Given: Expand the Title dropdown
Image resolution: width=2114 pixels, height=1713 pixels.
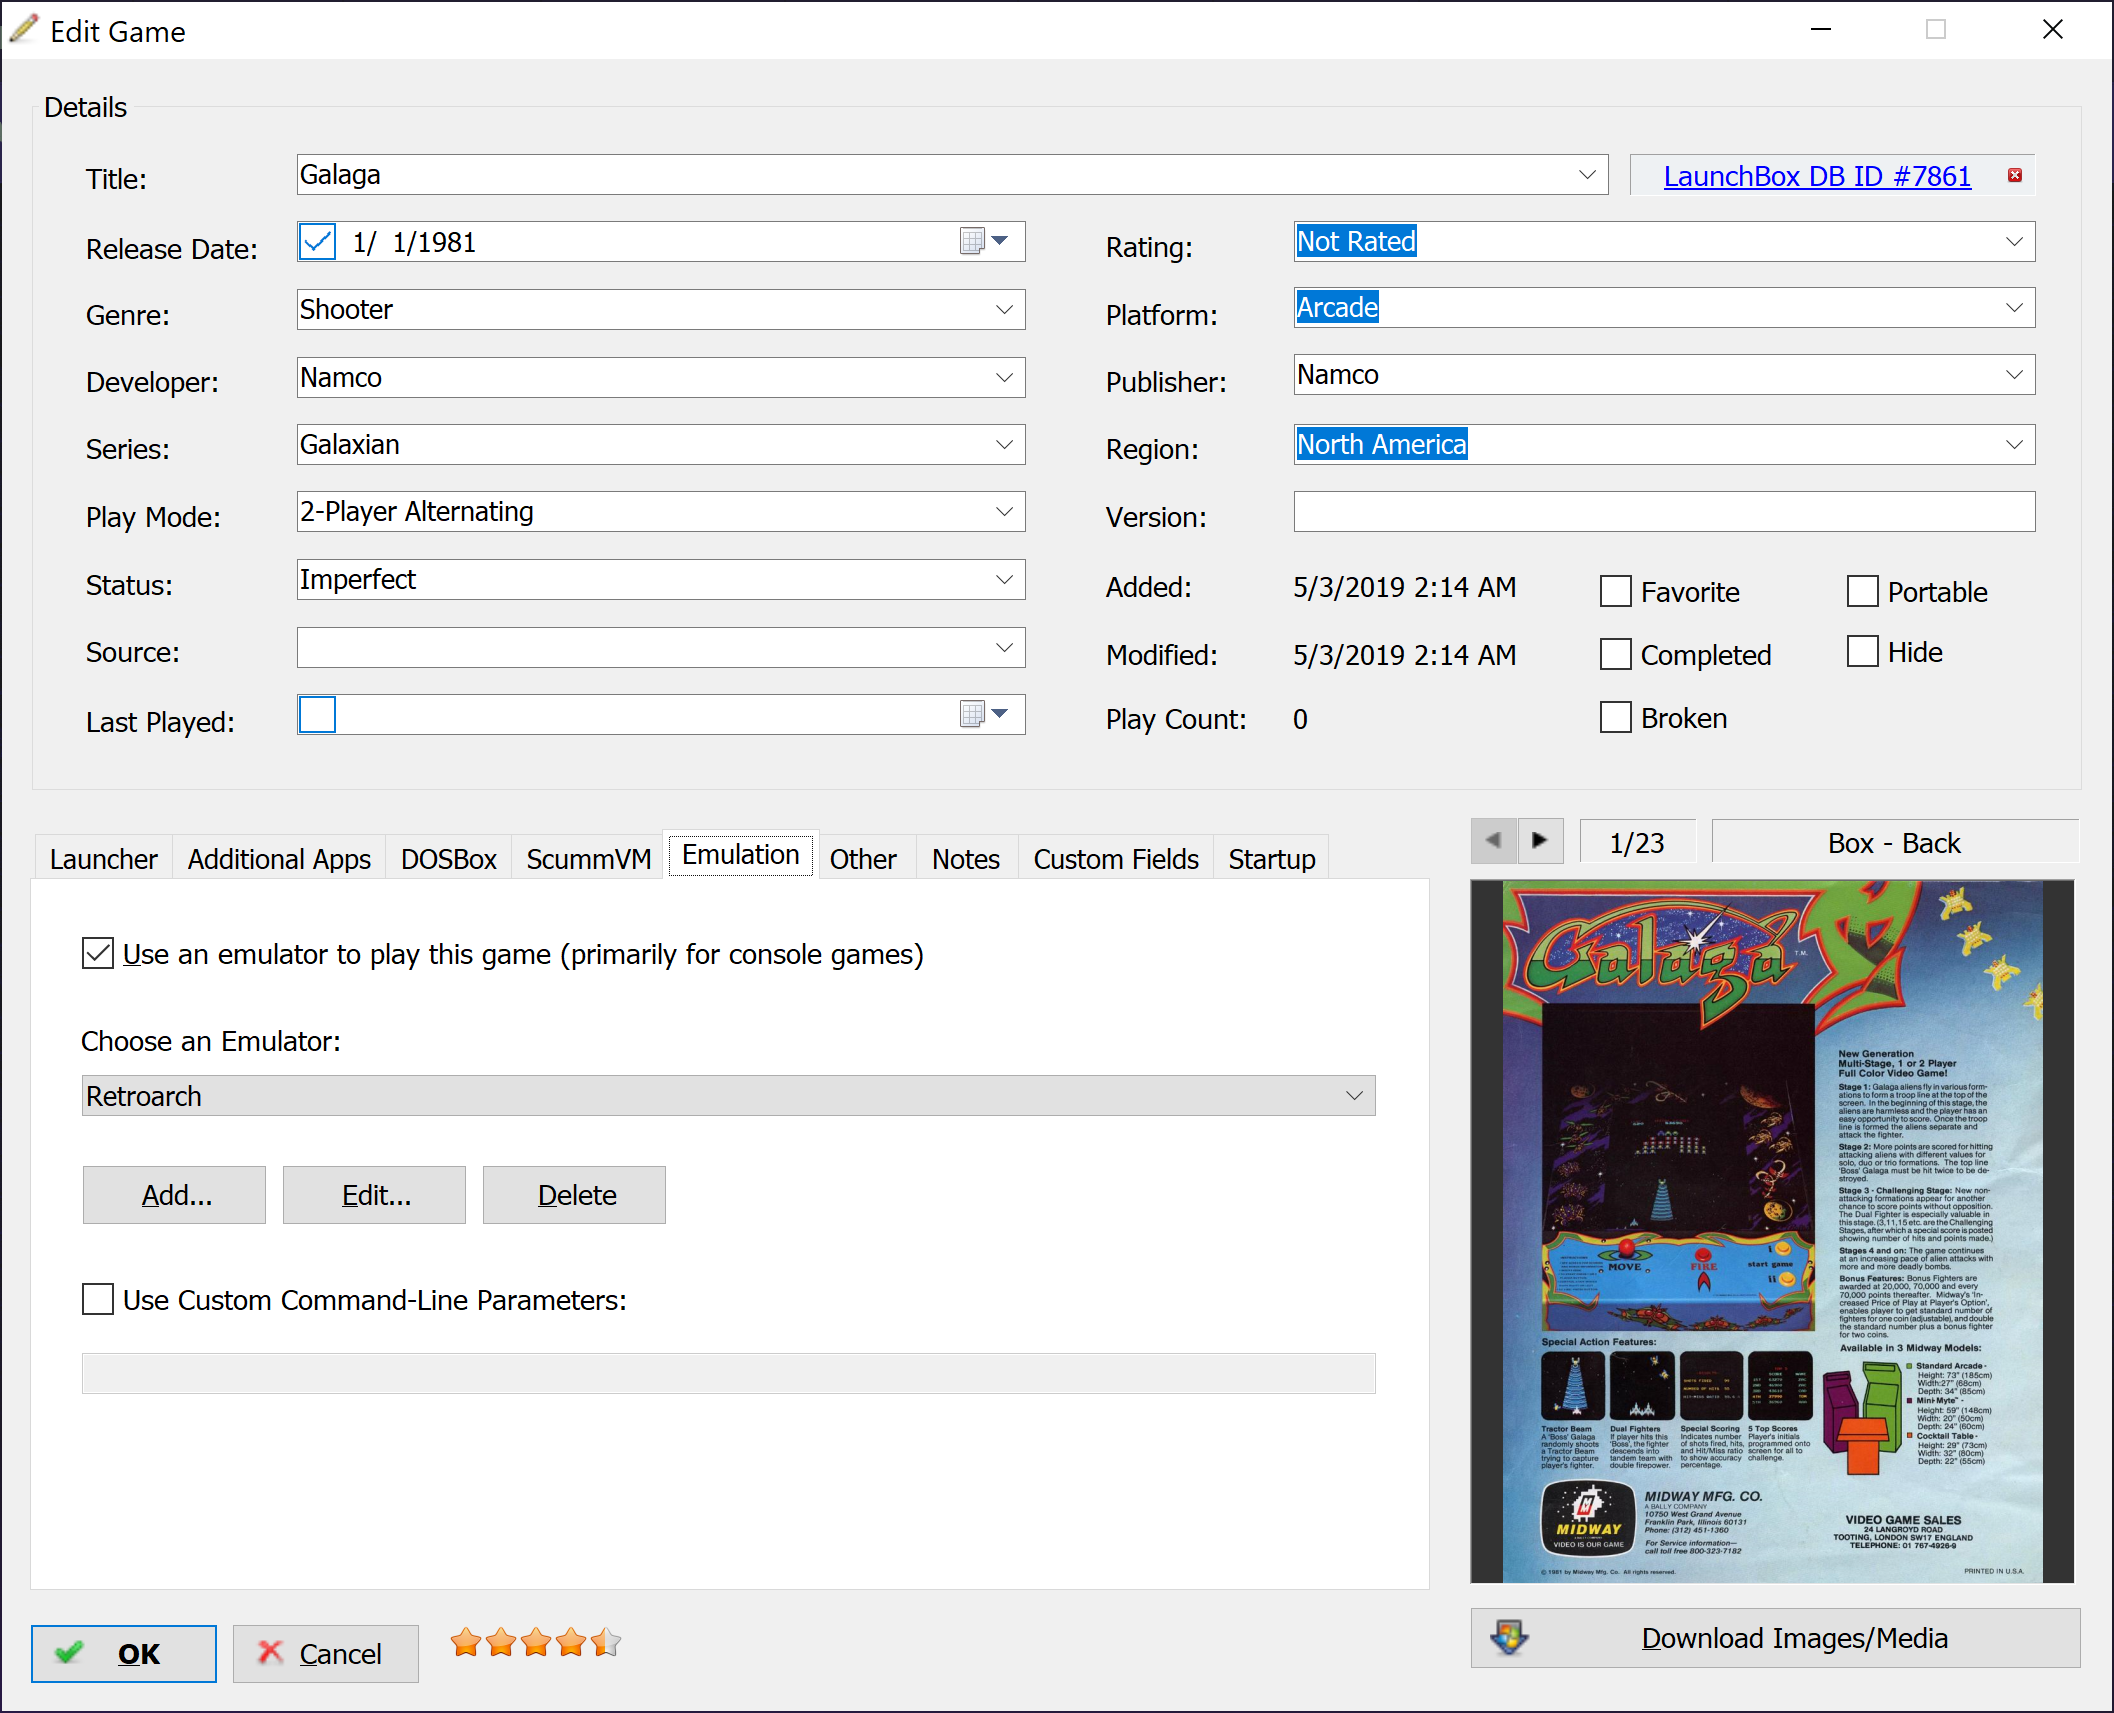Looking at the screenshot, I should tap(1587, 175).
